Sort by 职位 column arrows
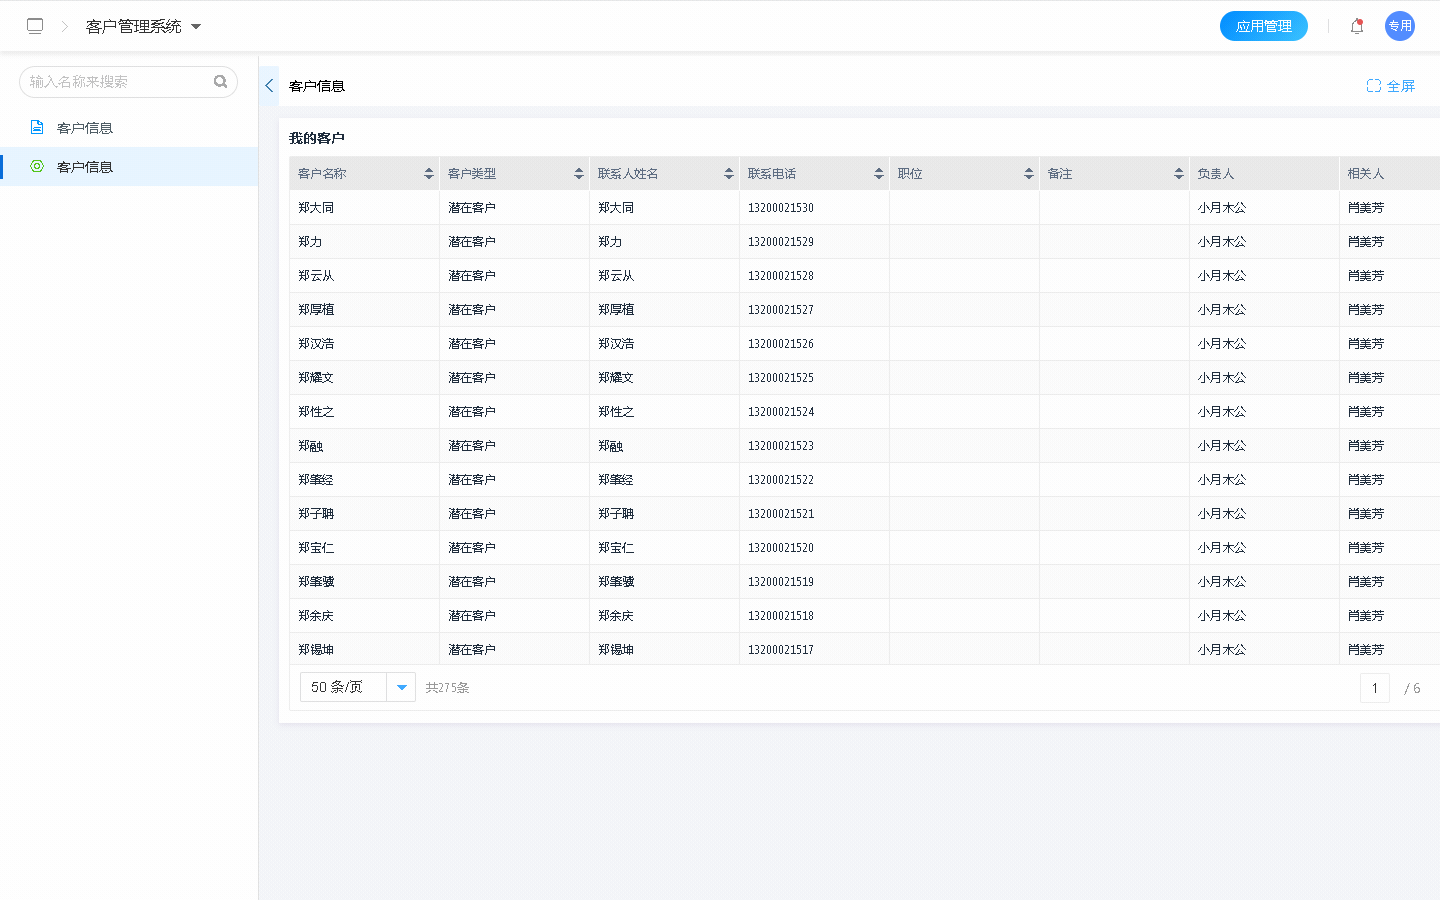 pyautogui.click(x=1029, y=174)
